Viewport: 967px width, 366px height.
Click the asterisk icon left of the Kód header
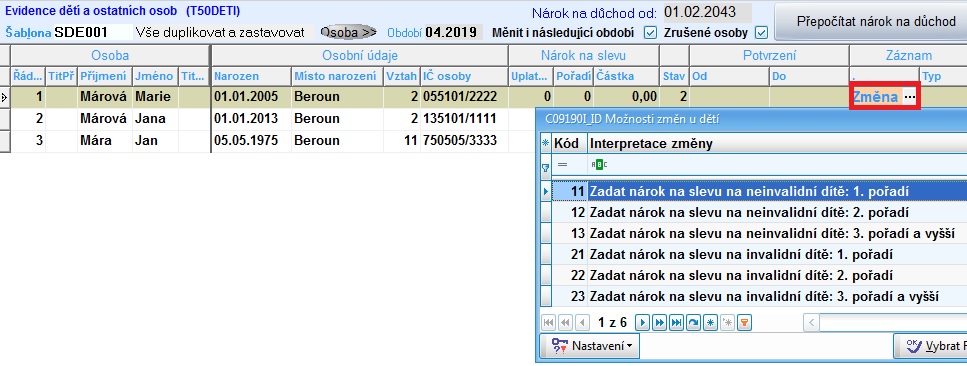point(545,144)
